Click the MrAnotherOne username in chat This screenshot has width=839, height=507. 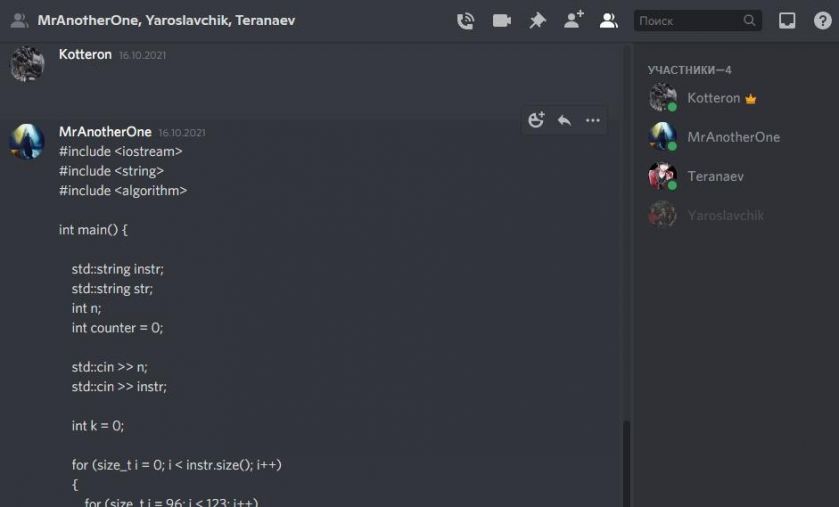[x=105, y=132]
